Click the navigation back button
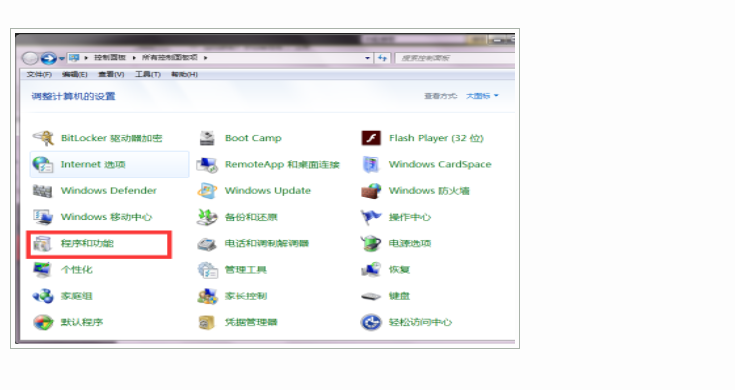Image resolution: width=735 pixels, height=390 pixels. tap(30, 58)
